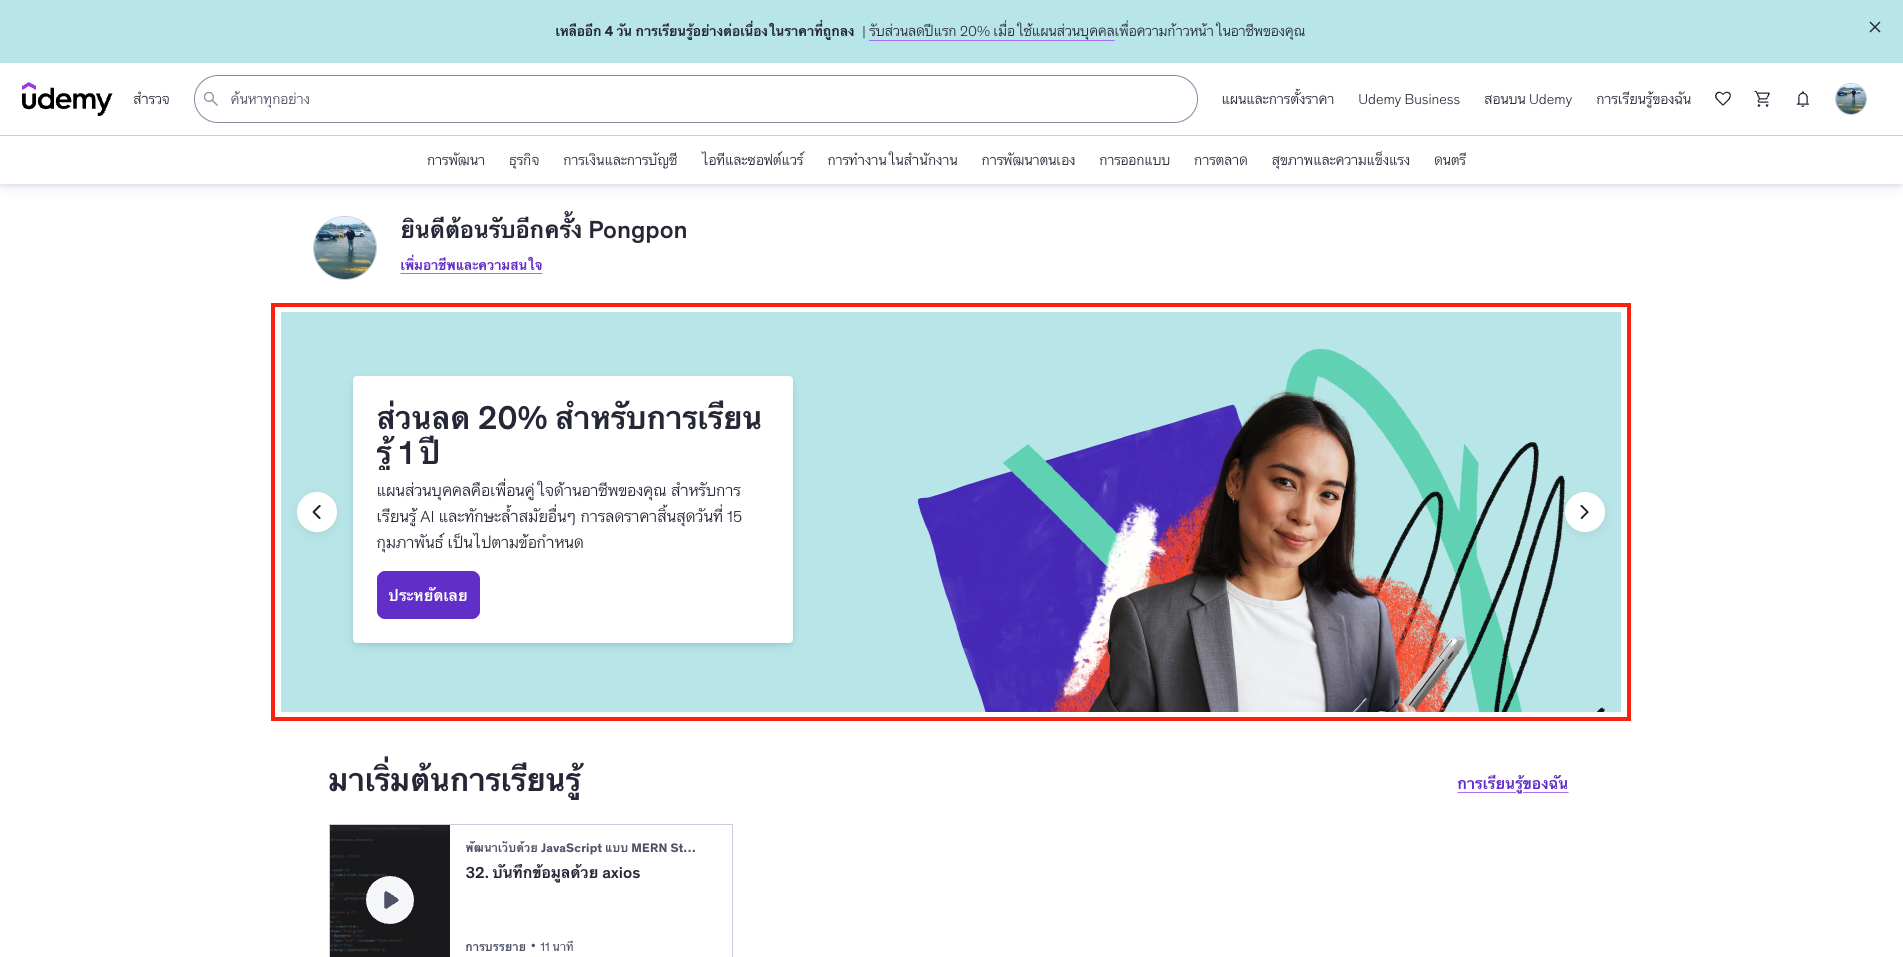Play the MERN Stack course video

point(390,900)
